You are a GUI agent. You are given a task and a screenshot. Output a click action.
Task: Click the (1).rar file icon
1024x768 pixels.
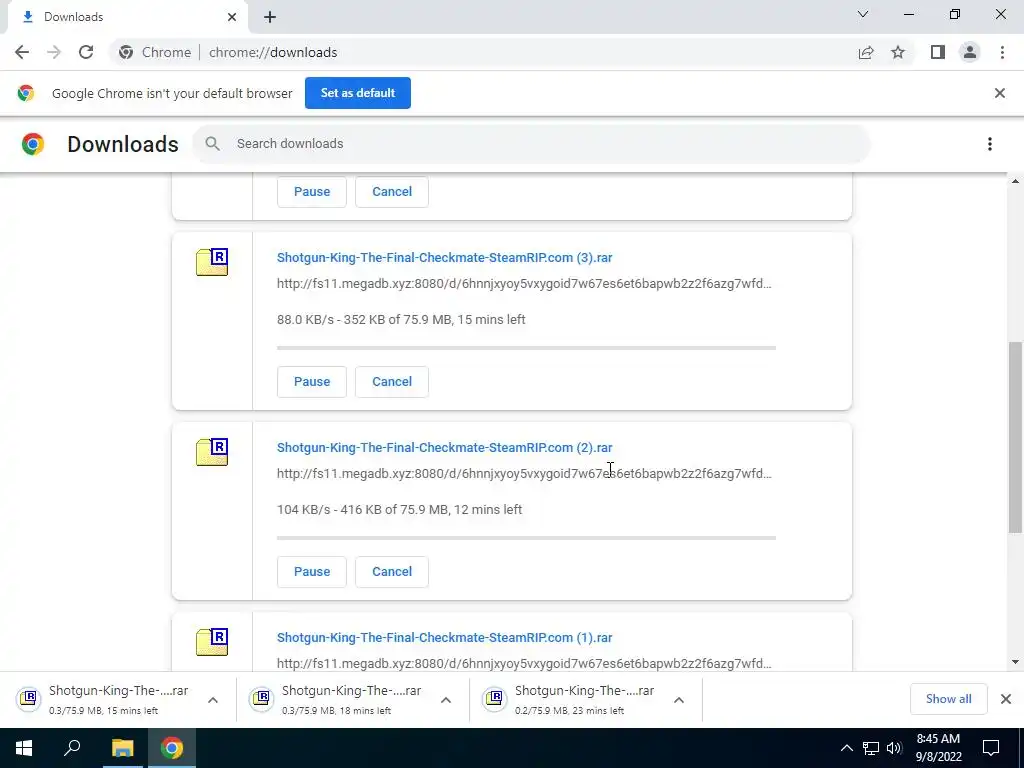pos(212,642)
